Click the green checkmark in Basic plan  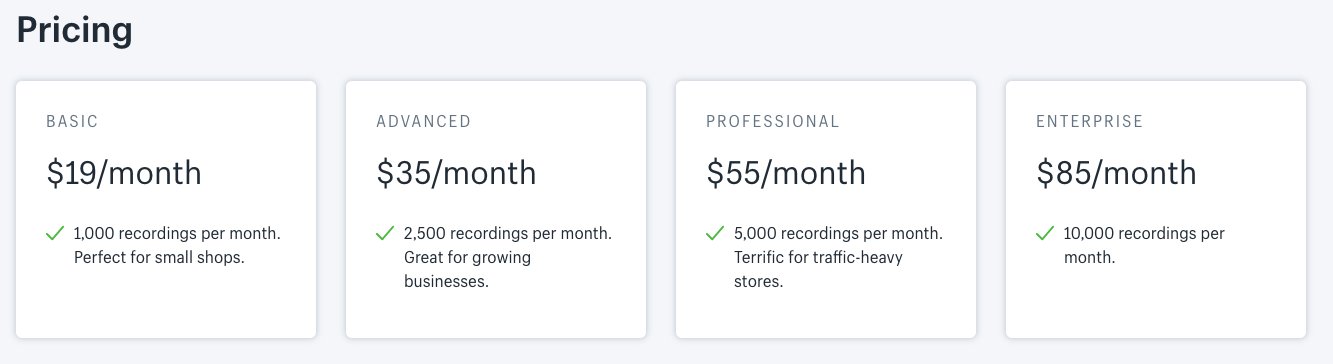tap(55, 233)
